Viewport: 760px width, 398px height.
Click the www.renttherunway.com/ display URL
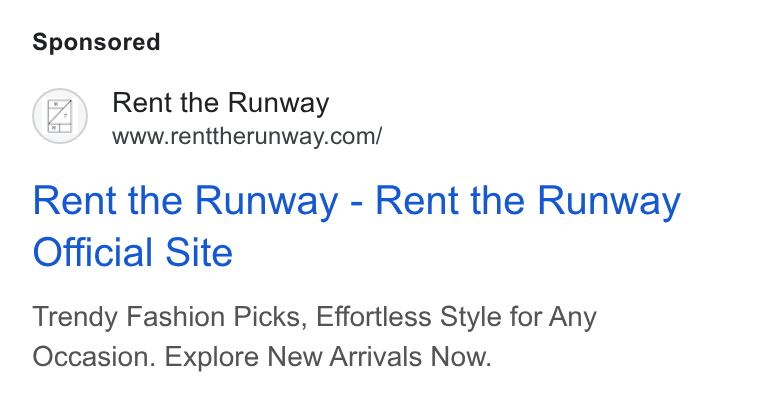click(247, 136)
